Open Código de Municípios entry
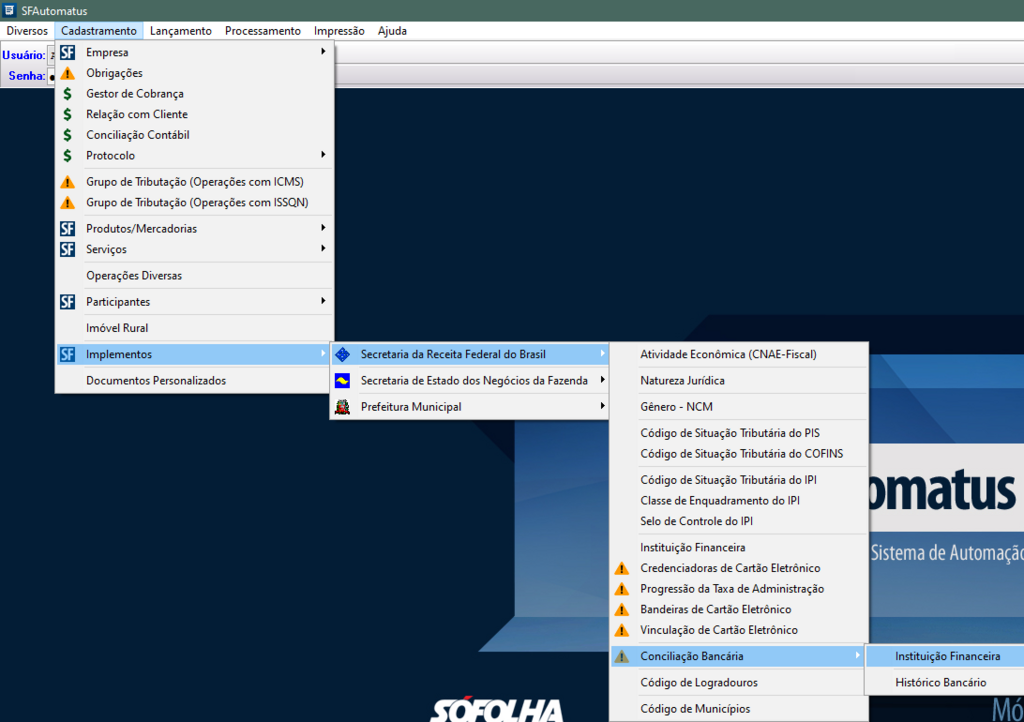 (695, 709)
